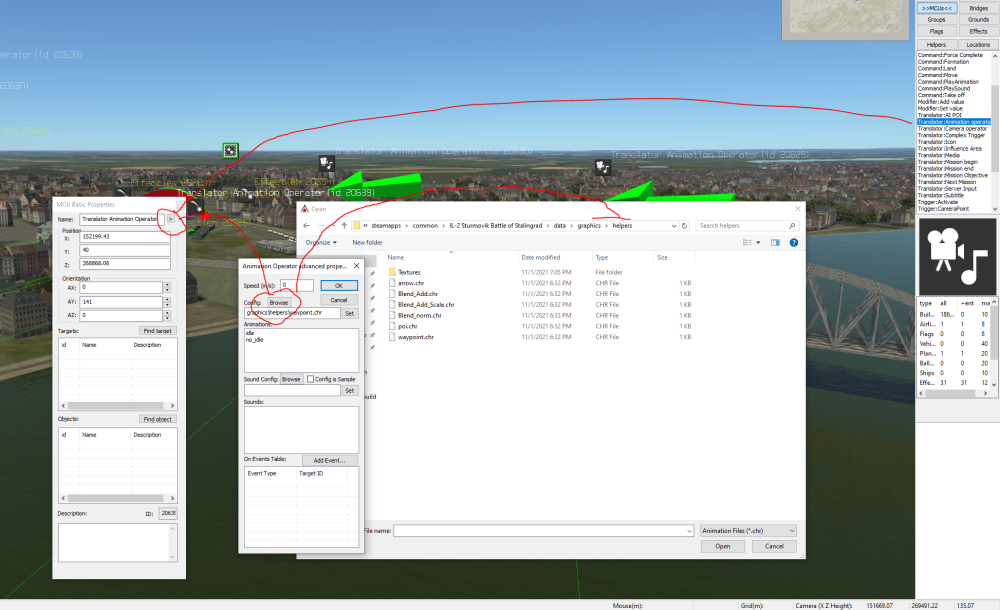Screen dimensions: 1000x610
Task: Enable Config is Sample checkbox
Action: [x=311, y=380]
